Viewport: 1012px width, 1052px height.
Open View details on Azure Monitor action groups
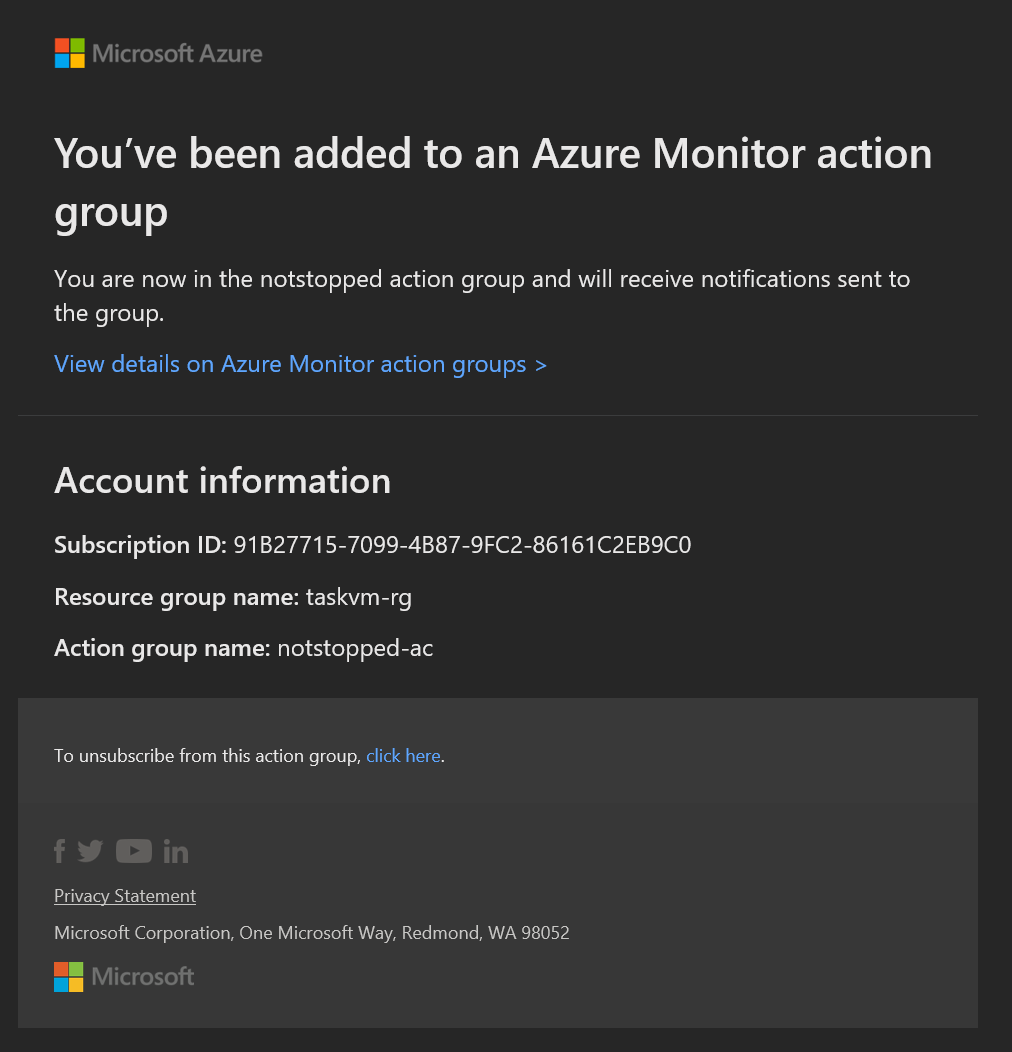301,364
